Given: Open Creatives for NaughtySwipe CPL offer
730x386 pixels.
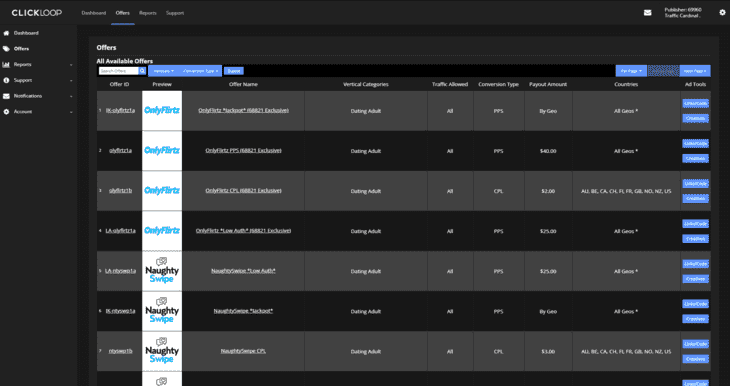Looking at the screenshot, I should click(696, 359).
